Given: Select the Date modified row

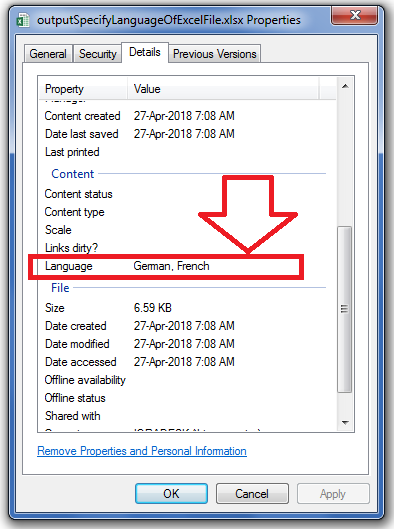Looking at the screenshot, I should click(185, 344).
